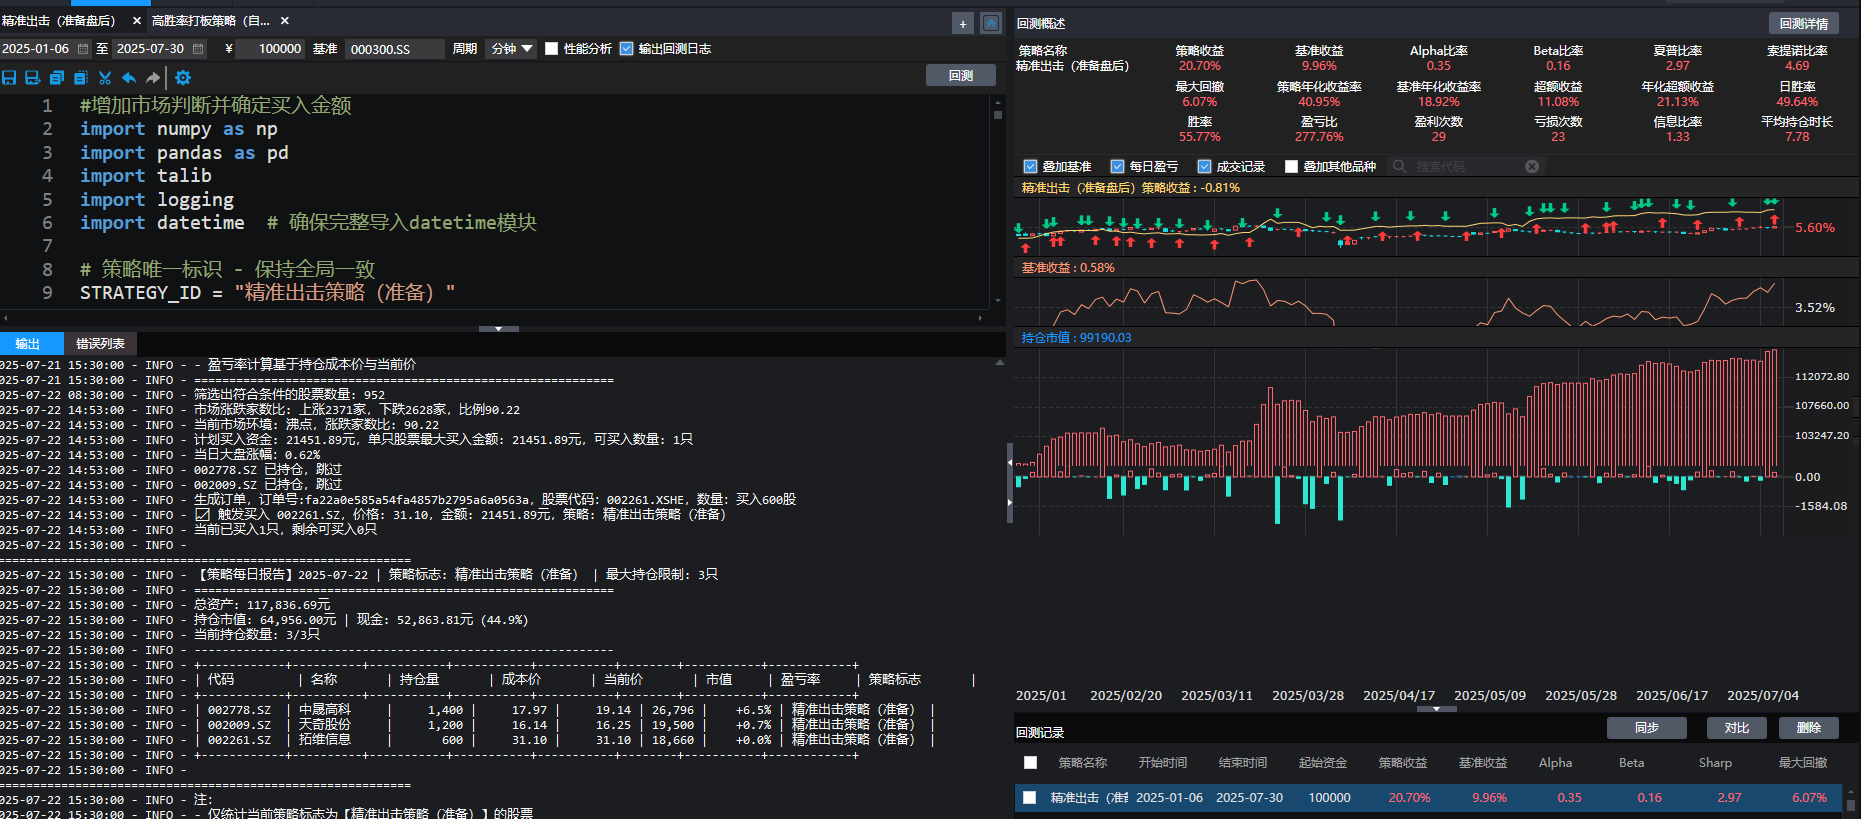Switch to 高胜率打板策略 tab
The image size is (1861, 819).
pyautogui.click(x=210, y=20)
